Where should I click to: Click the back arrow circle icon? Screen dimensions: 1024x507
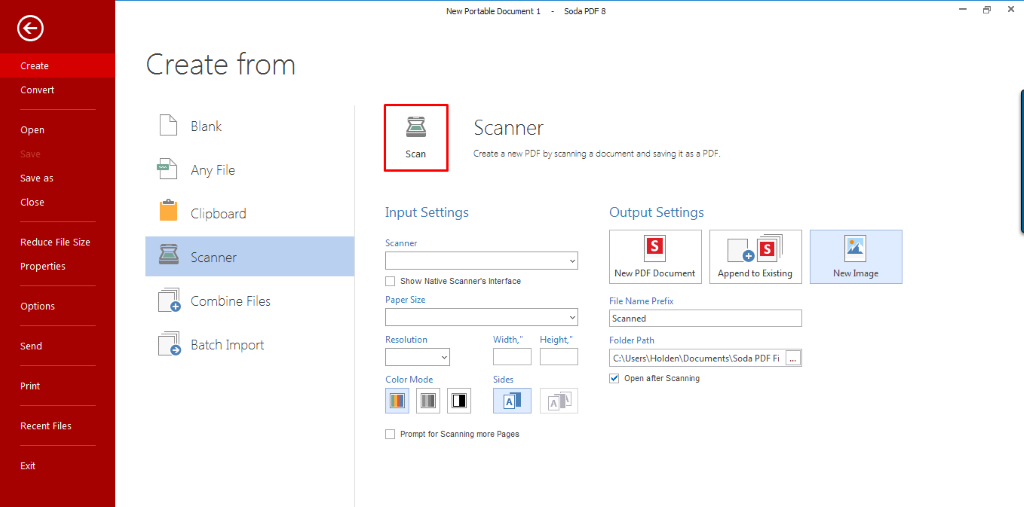[30, 28]
